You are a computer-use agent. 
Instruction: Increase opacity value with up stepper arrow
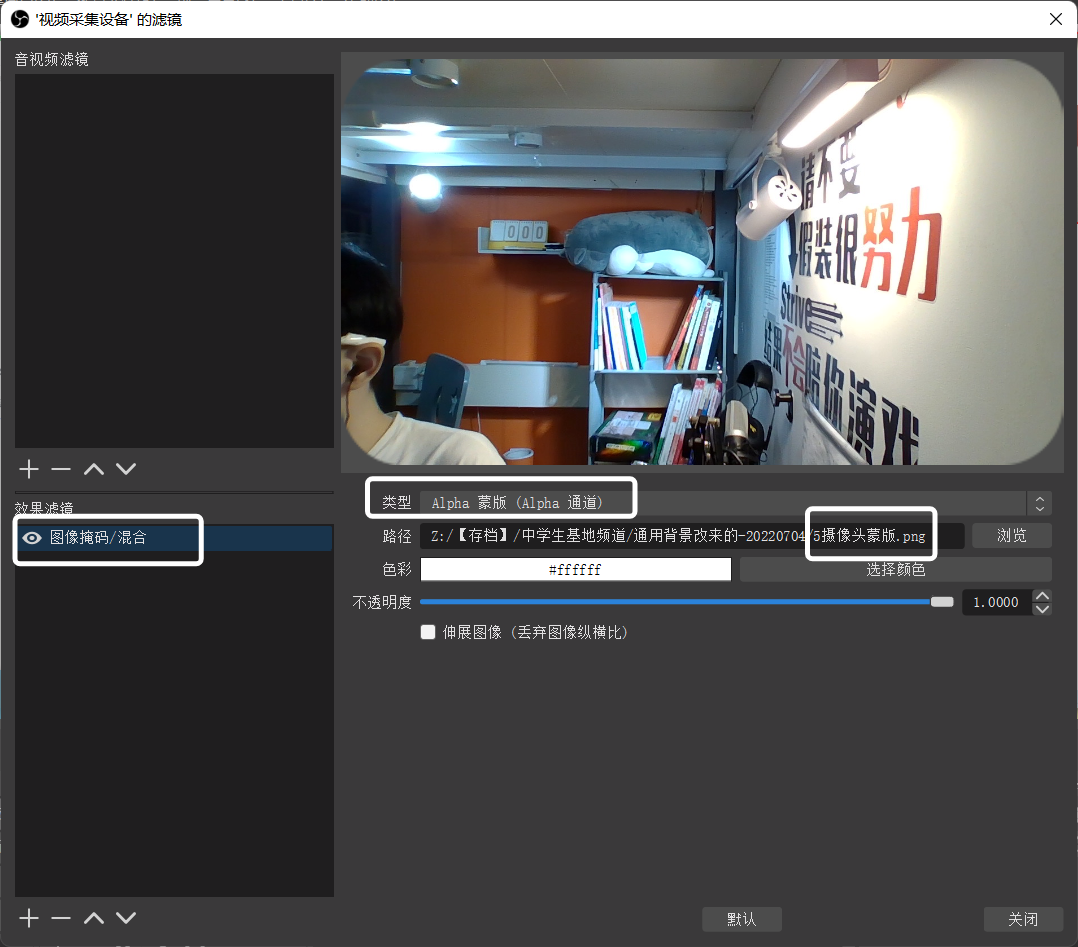click(1043, 596)
